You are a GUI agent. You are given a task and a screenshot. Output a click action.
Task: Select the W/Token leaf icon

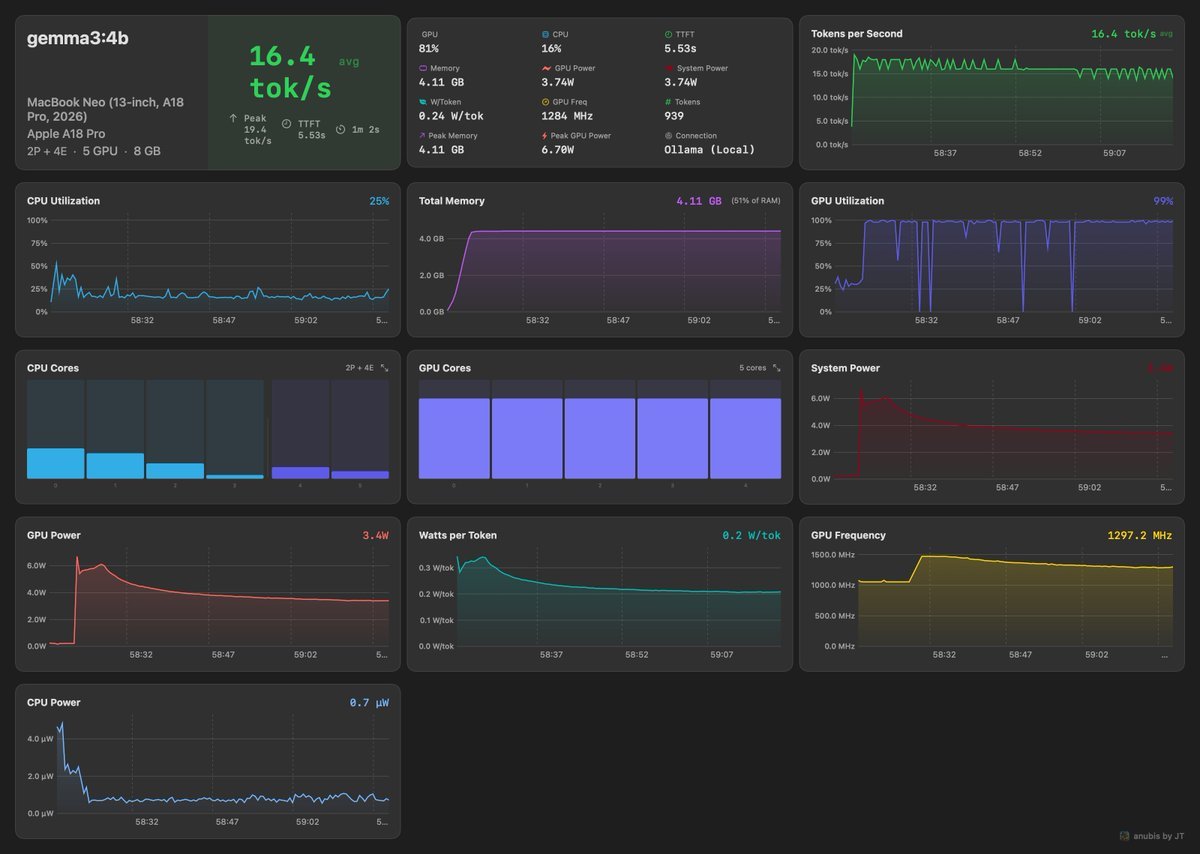tap(422, 101)
